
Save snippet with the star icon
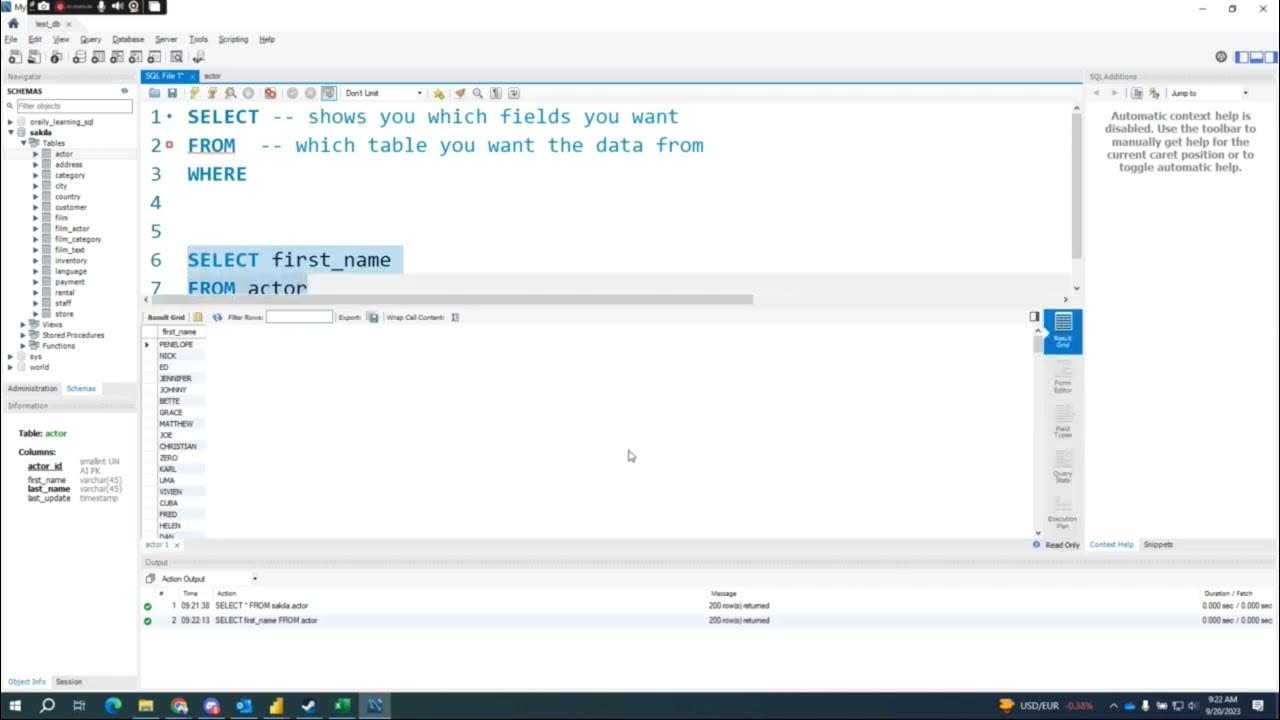(x=438, y=93)
